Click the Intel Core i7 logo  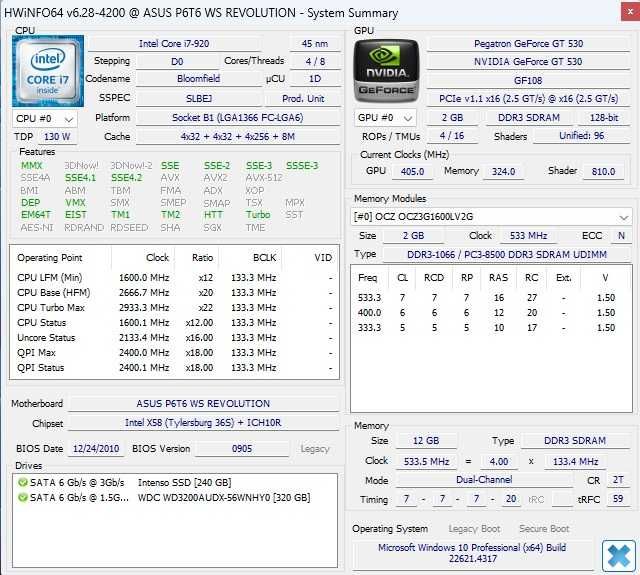tap(48, 71)
